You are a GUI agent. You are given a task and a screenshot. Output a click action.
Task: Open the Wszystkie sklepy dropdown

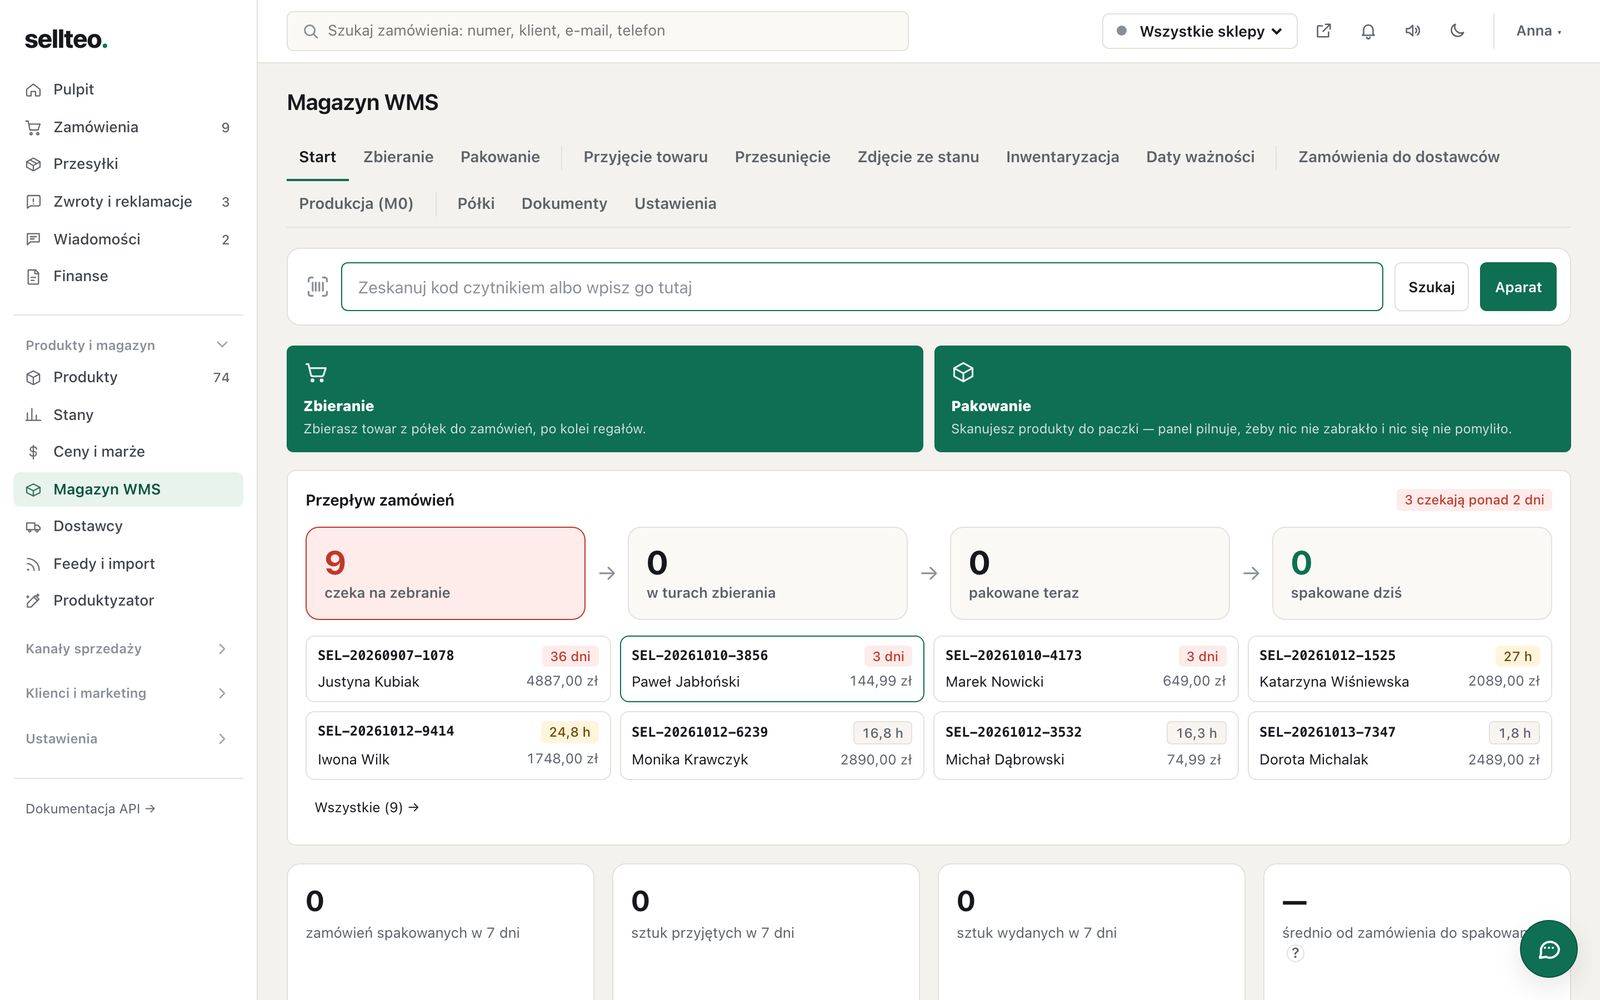(1199, 31)
